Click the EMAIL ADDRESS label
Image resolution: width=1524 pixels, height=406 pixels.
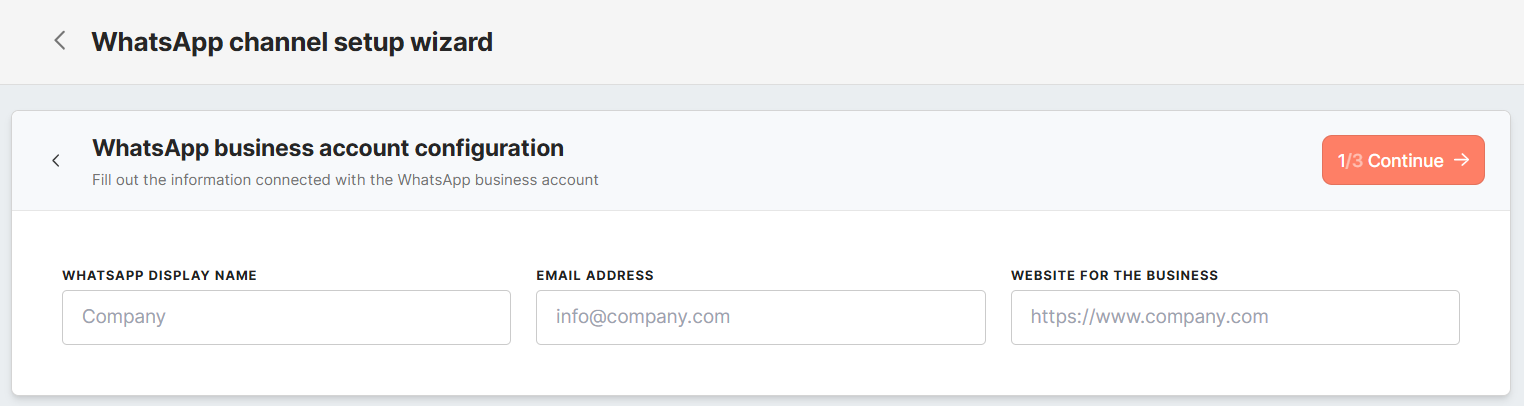coord(595,275)
